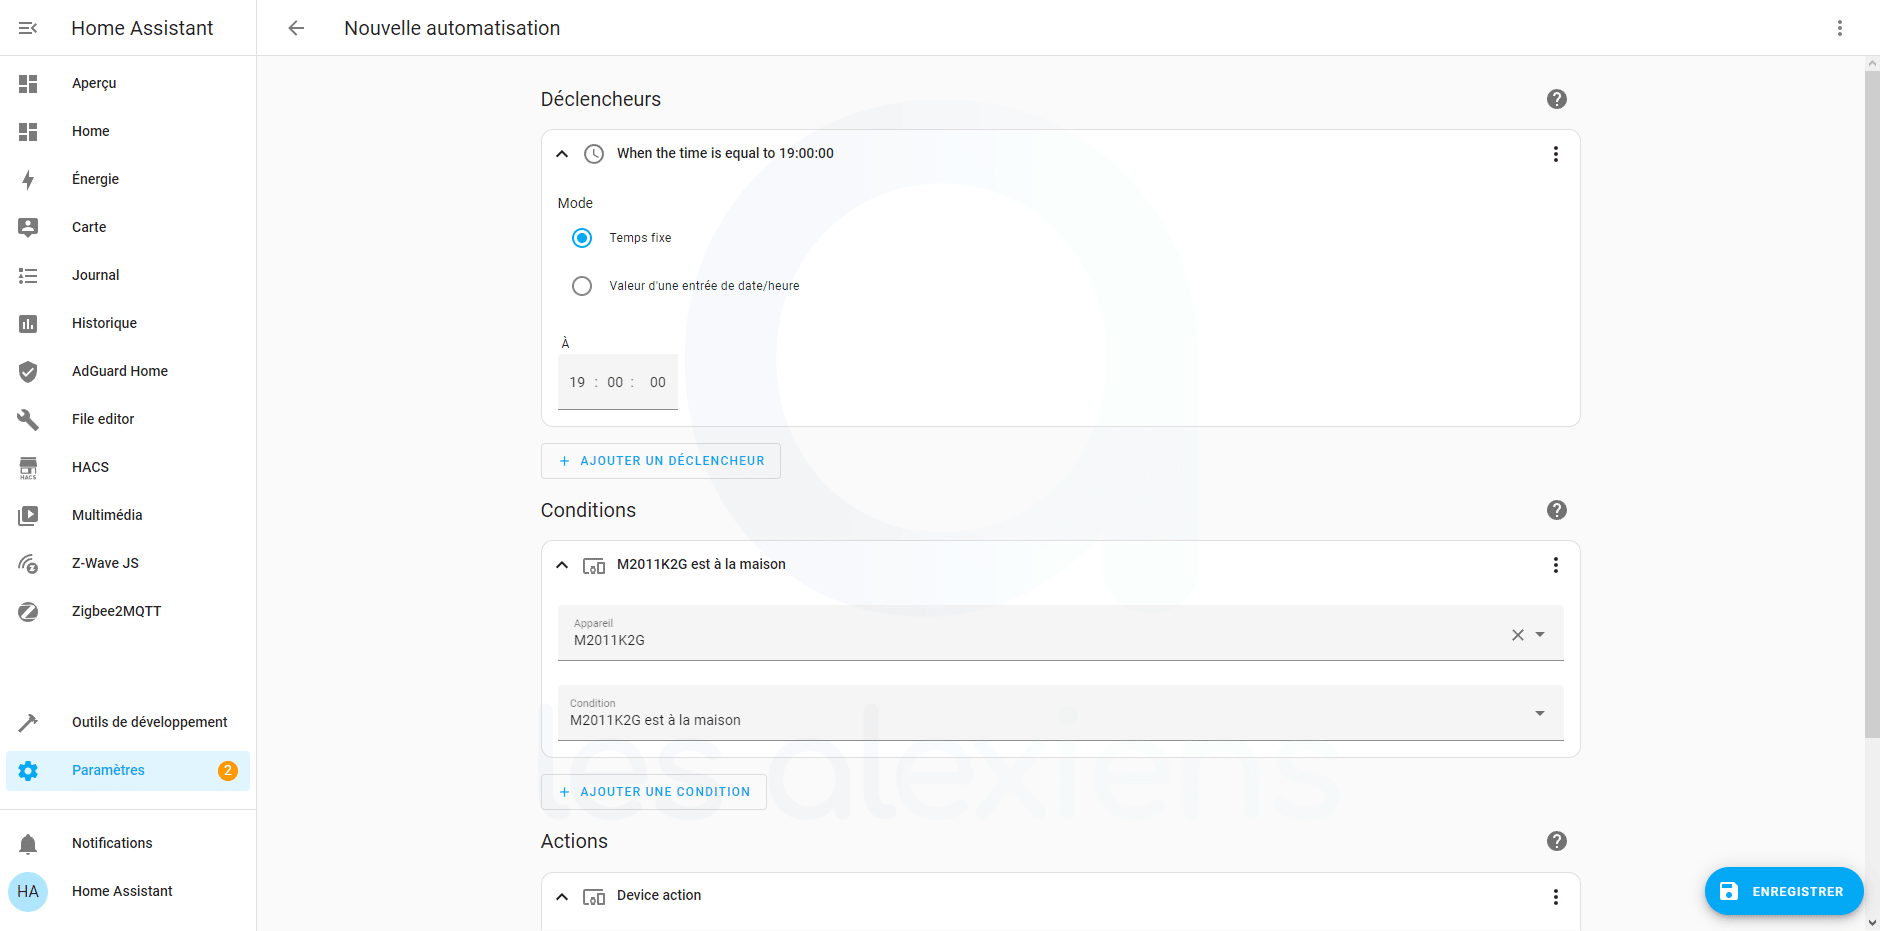Save automation with Enregistrer button
Viewport: 1880px width, 931px height.
[1784, 891]
